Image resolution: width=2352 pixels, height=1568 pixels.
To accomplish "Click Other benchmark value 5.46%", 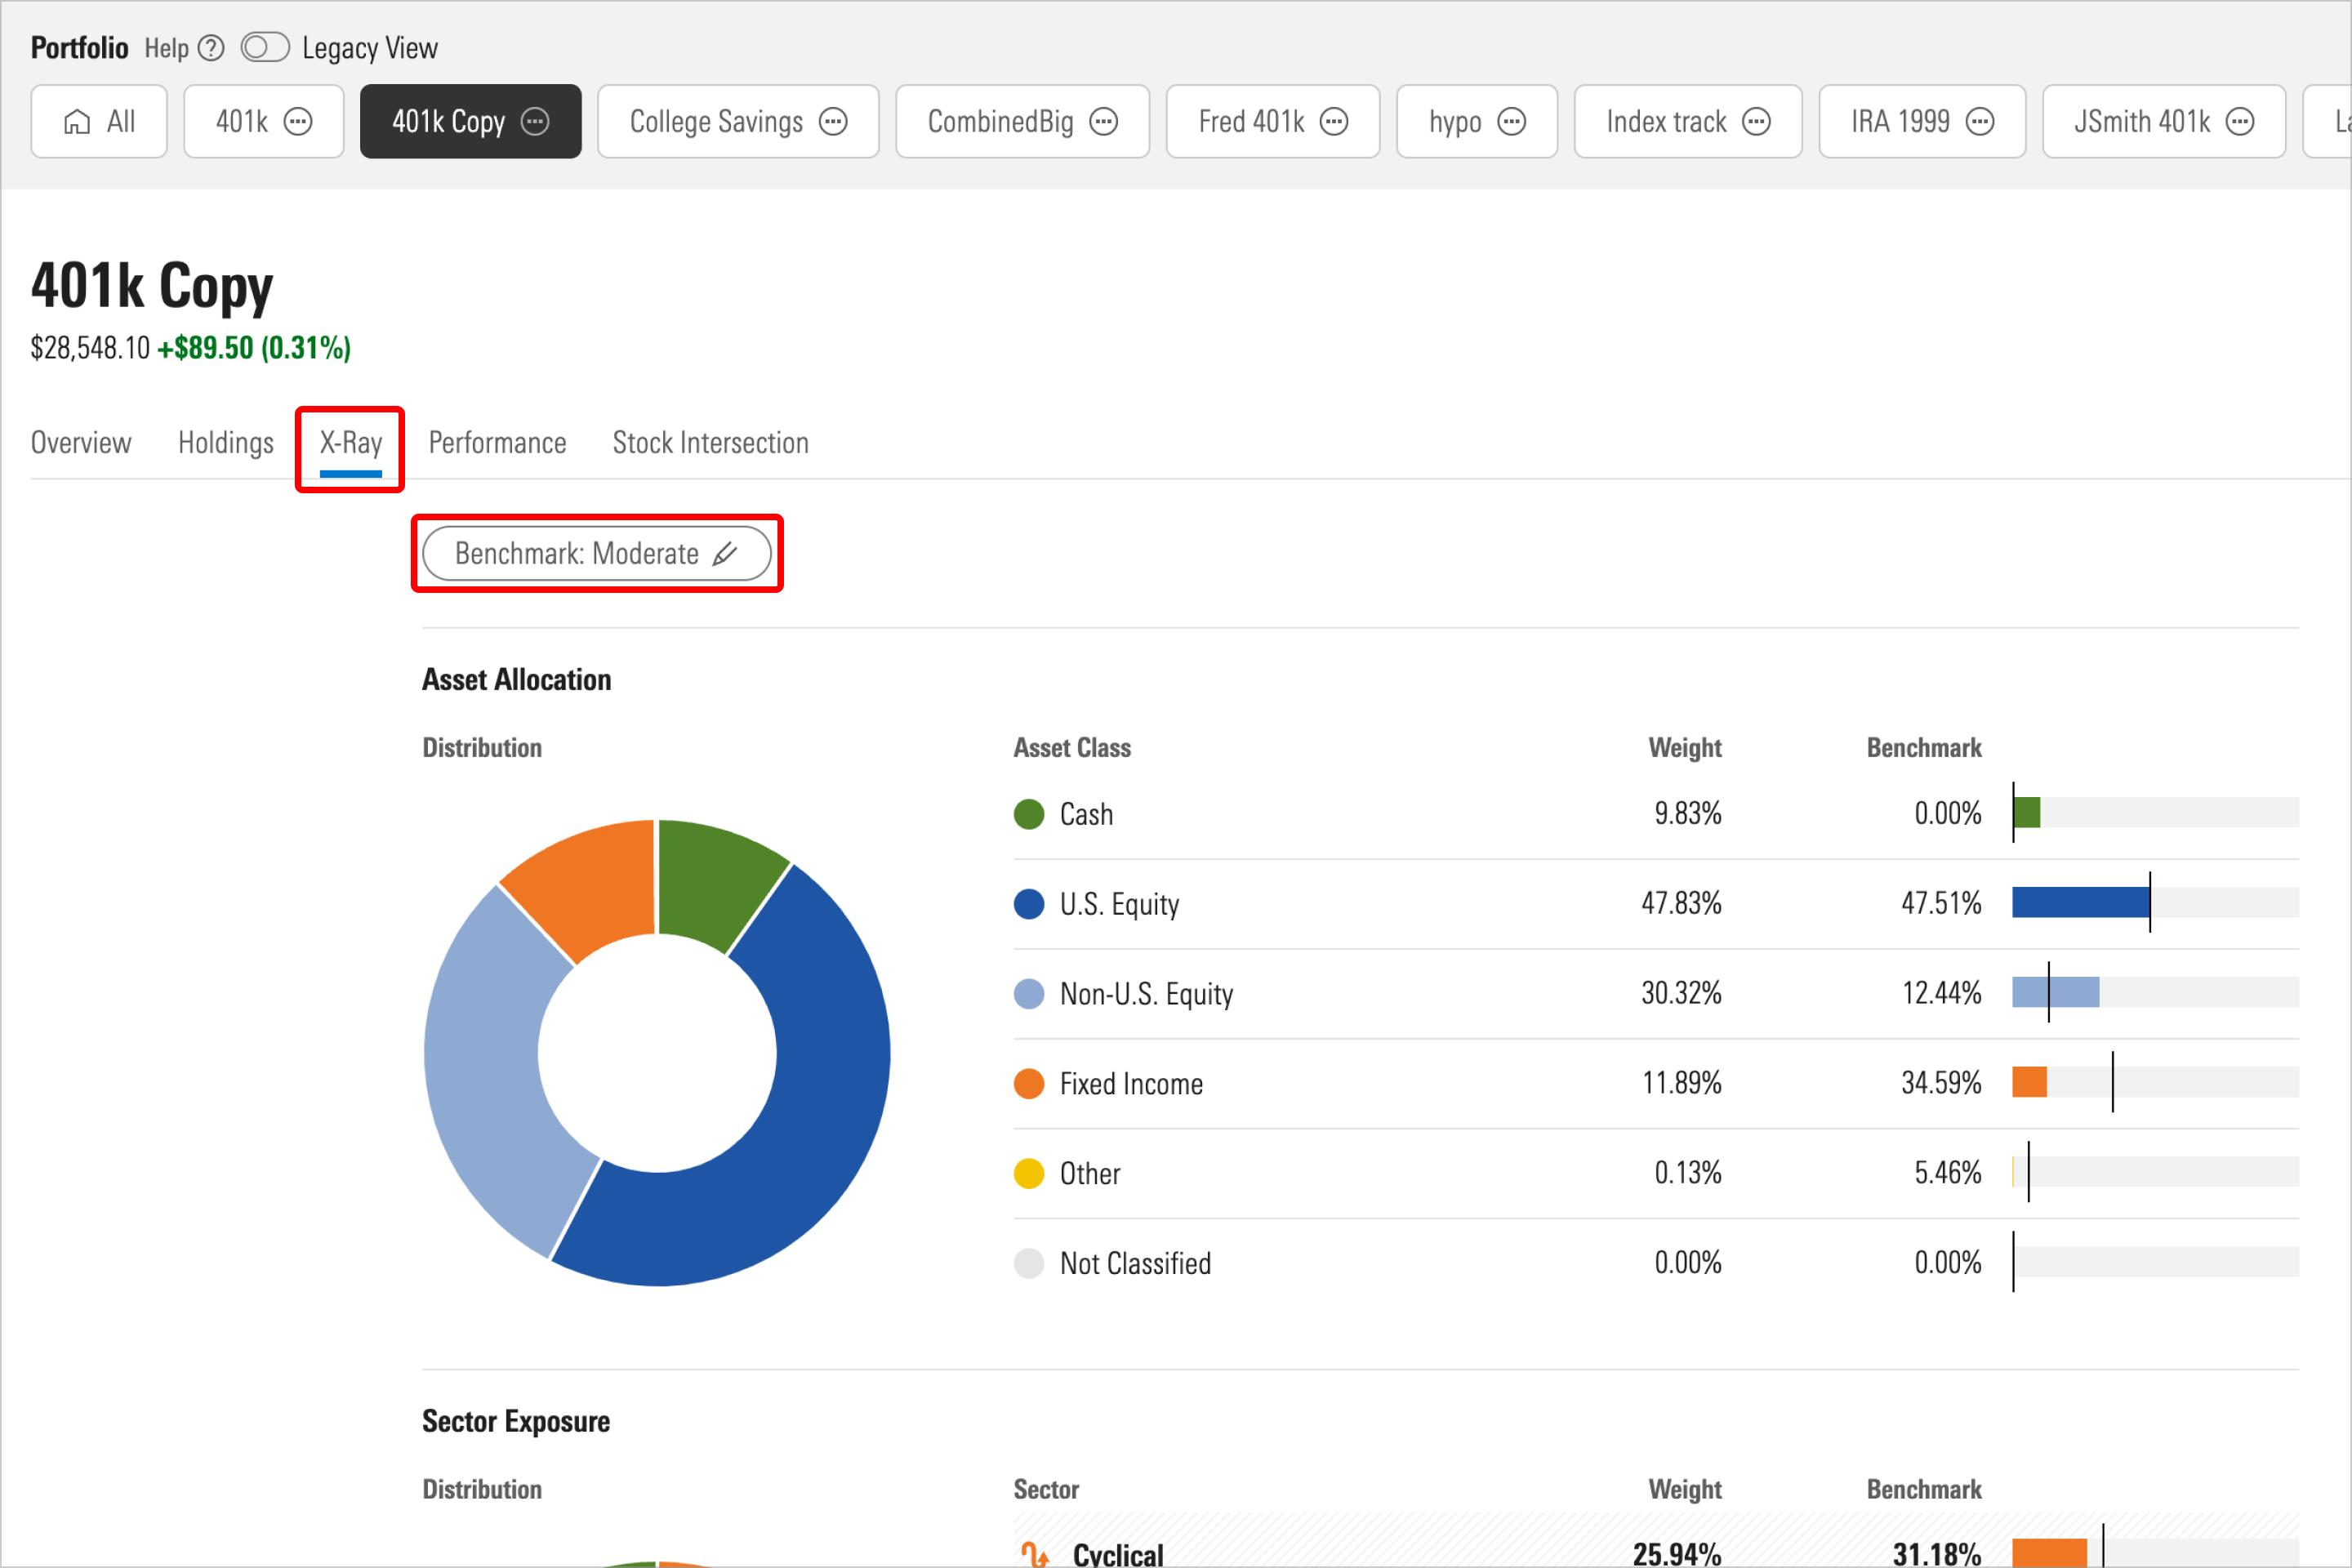I will click(x=1948, y=1173).
